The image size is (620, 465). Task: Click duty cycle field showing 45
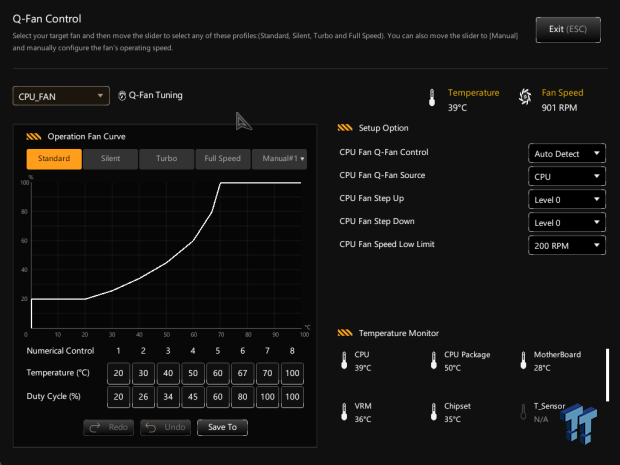tap(193, 397)
